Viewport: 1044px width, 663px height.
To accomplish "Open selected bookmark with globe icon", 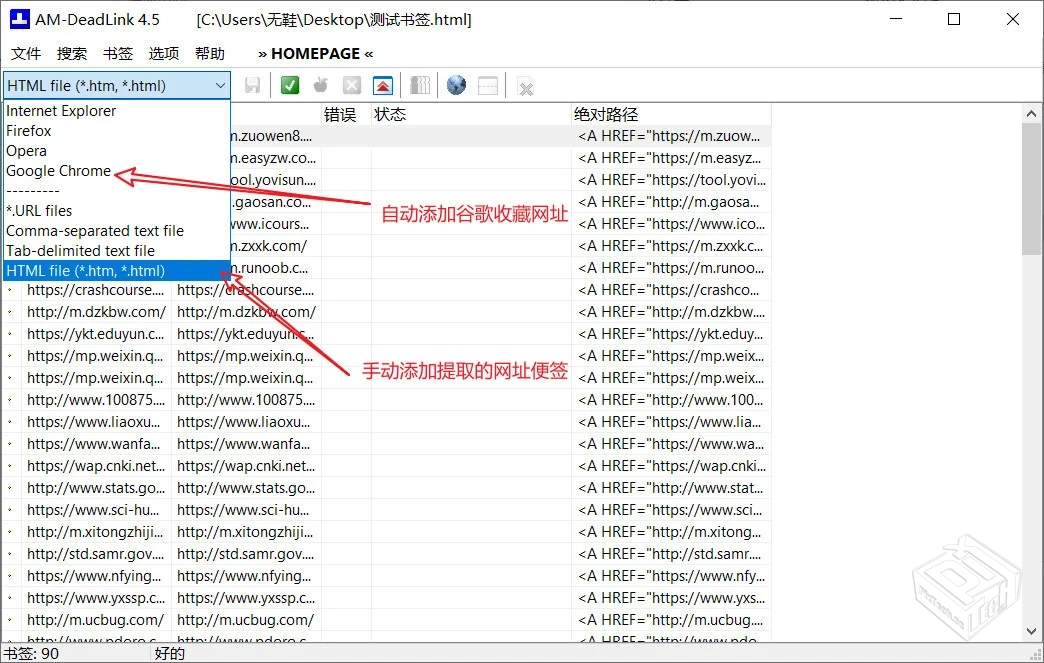I will (456, 85).
